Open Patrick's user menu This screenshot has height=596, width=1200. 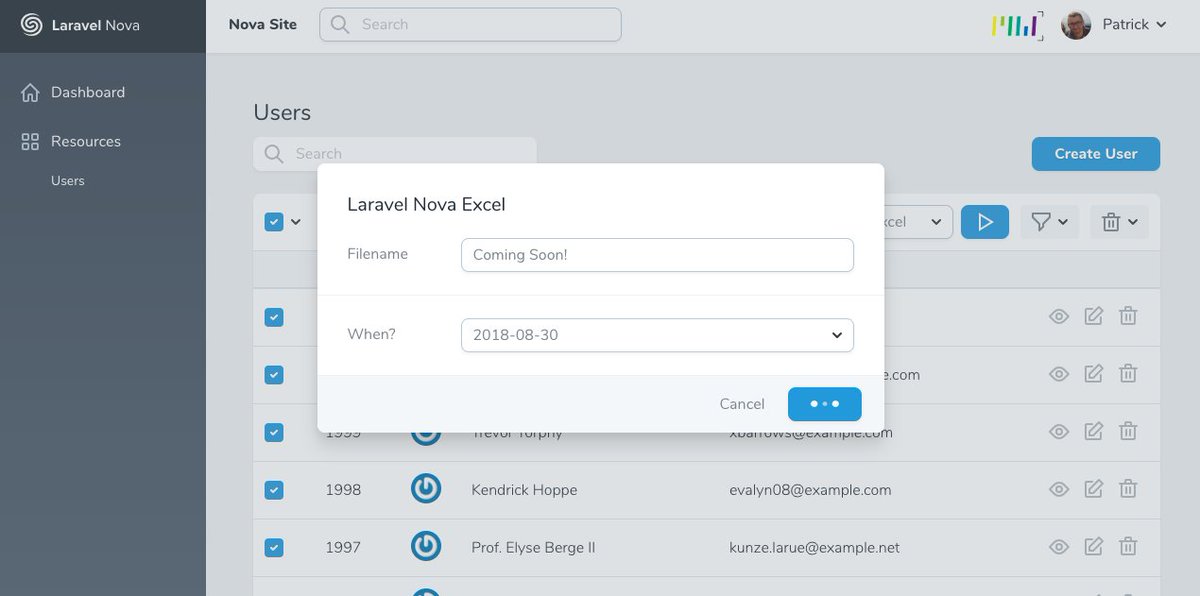click(x=1134, y=25)
